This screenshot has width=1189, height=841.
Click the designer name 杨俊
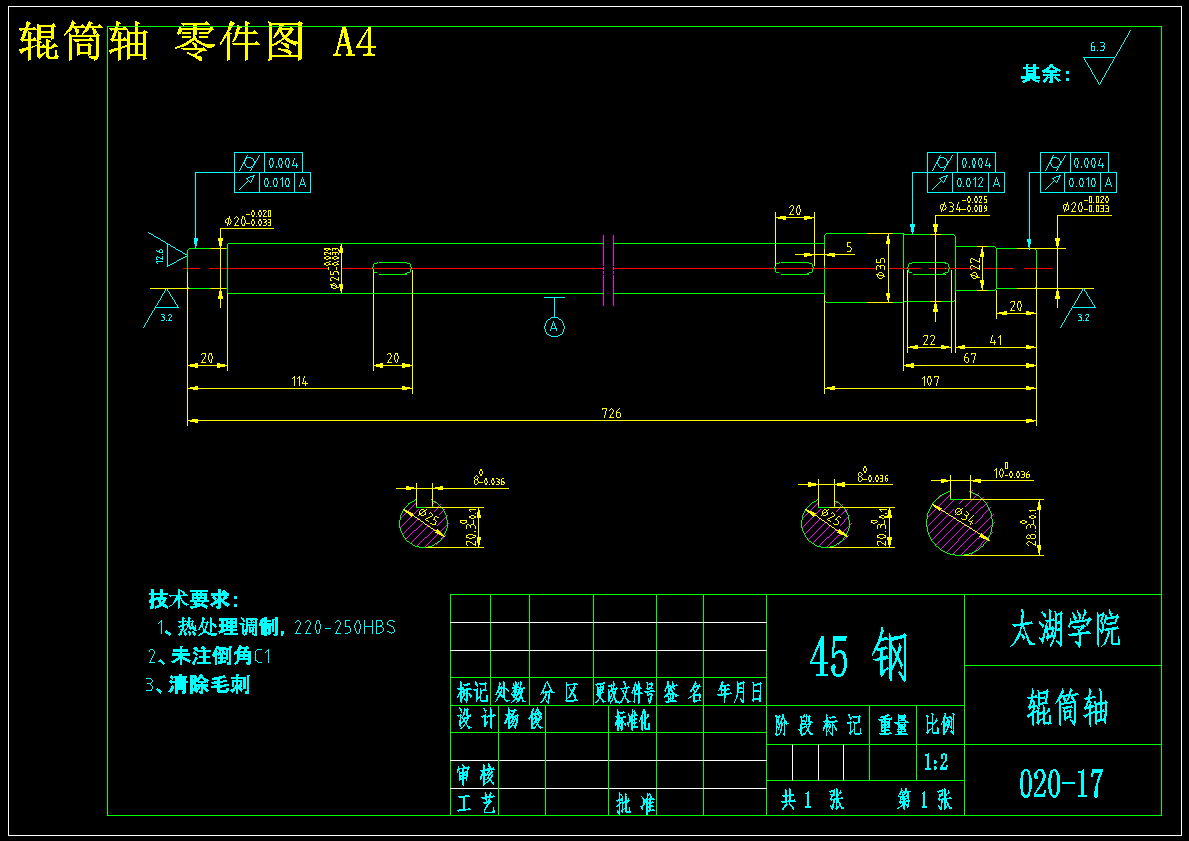point(522,719)
